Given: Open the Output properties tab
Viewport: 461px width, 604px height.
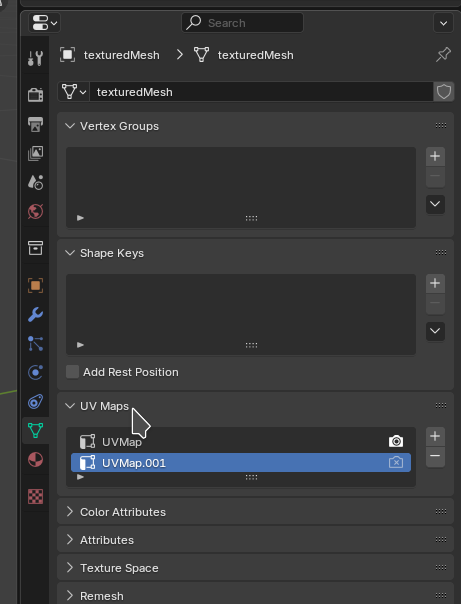Looking at the screenshot, I should point(35,124).
